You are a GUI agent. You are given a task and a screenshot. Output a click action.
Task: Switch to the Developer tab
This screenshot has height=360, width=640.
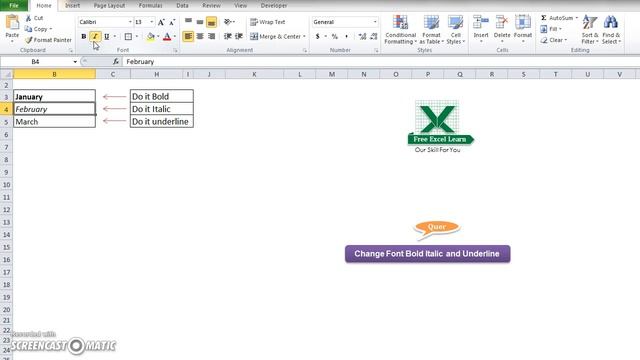click(x=274, y=6)
